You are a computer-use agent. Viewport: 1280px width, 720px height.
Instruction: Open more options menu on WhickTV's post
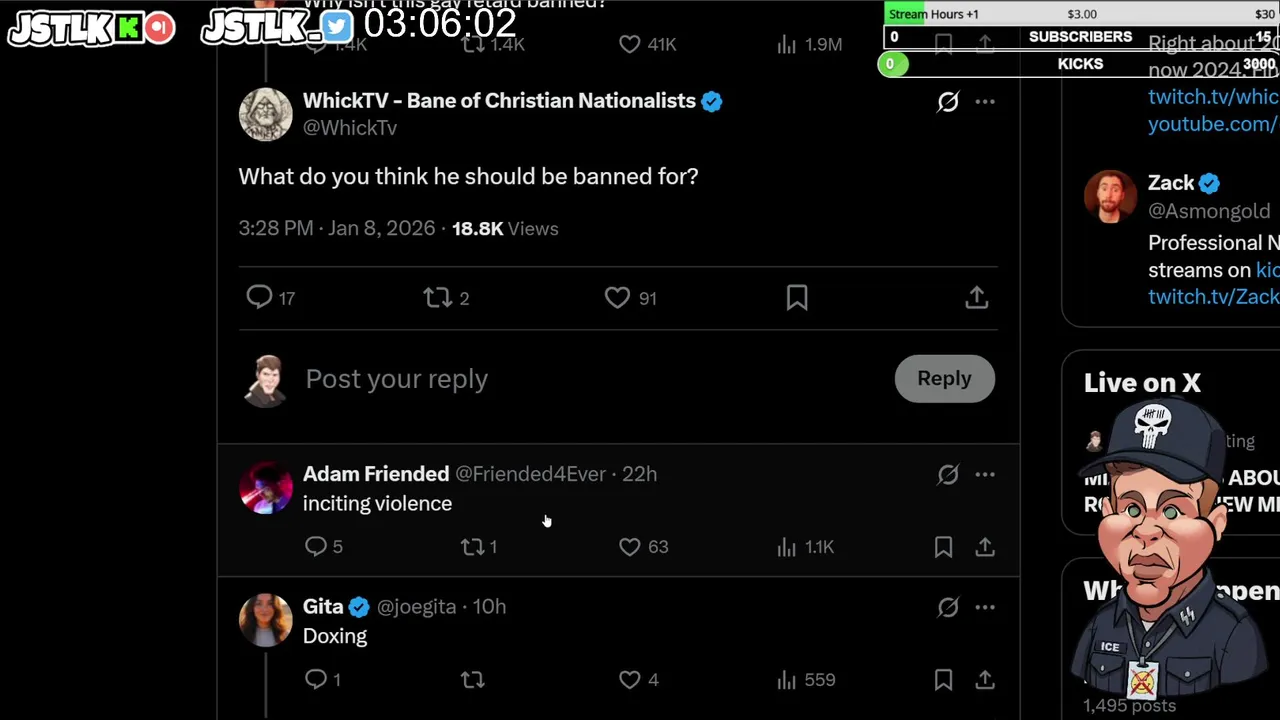click(x=985, y=101)
